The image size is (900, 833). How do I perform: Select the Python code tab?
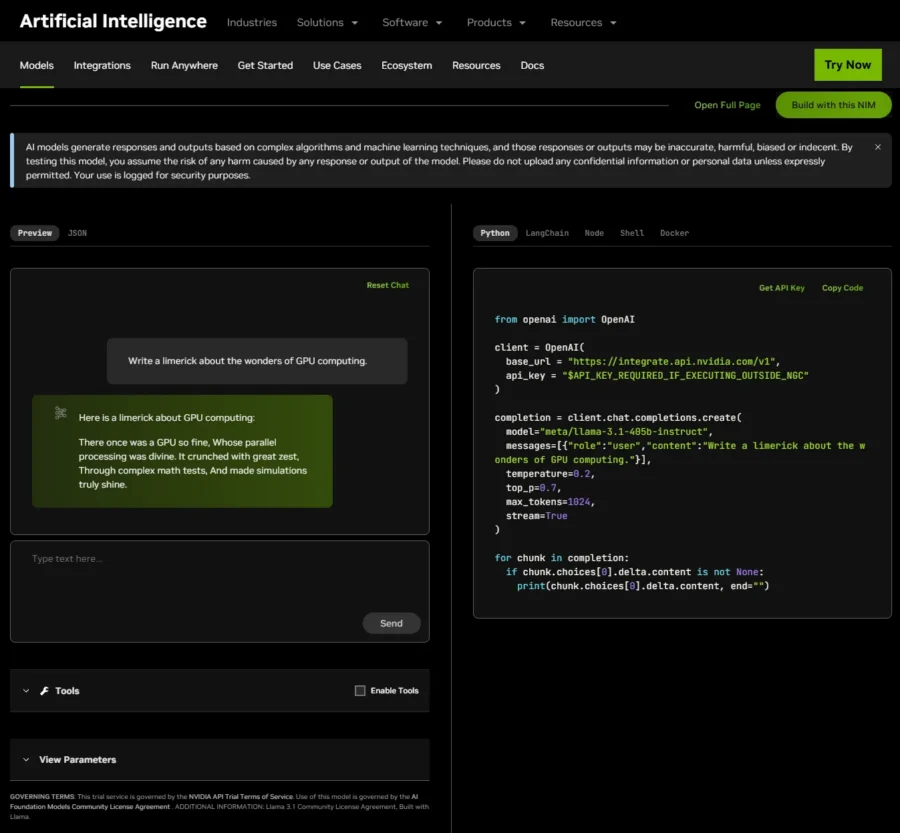[495, 233]
